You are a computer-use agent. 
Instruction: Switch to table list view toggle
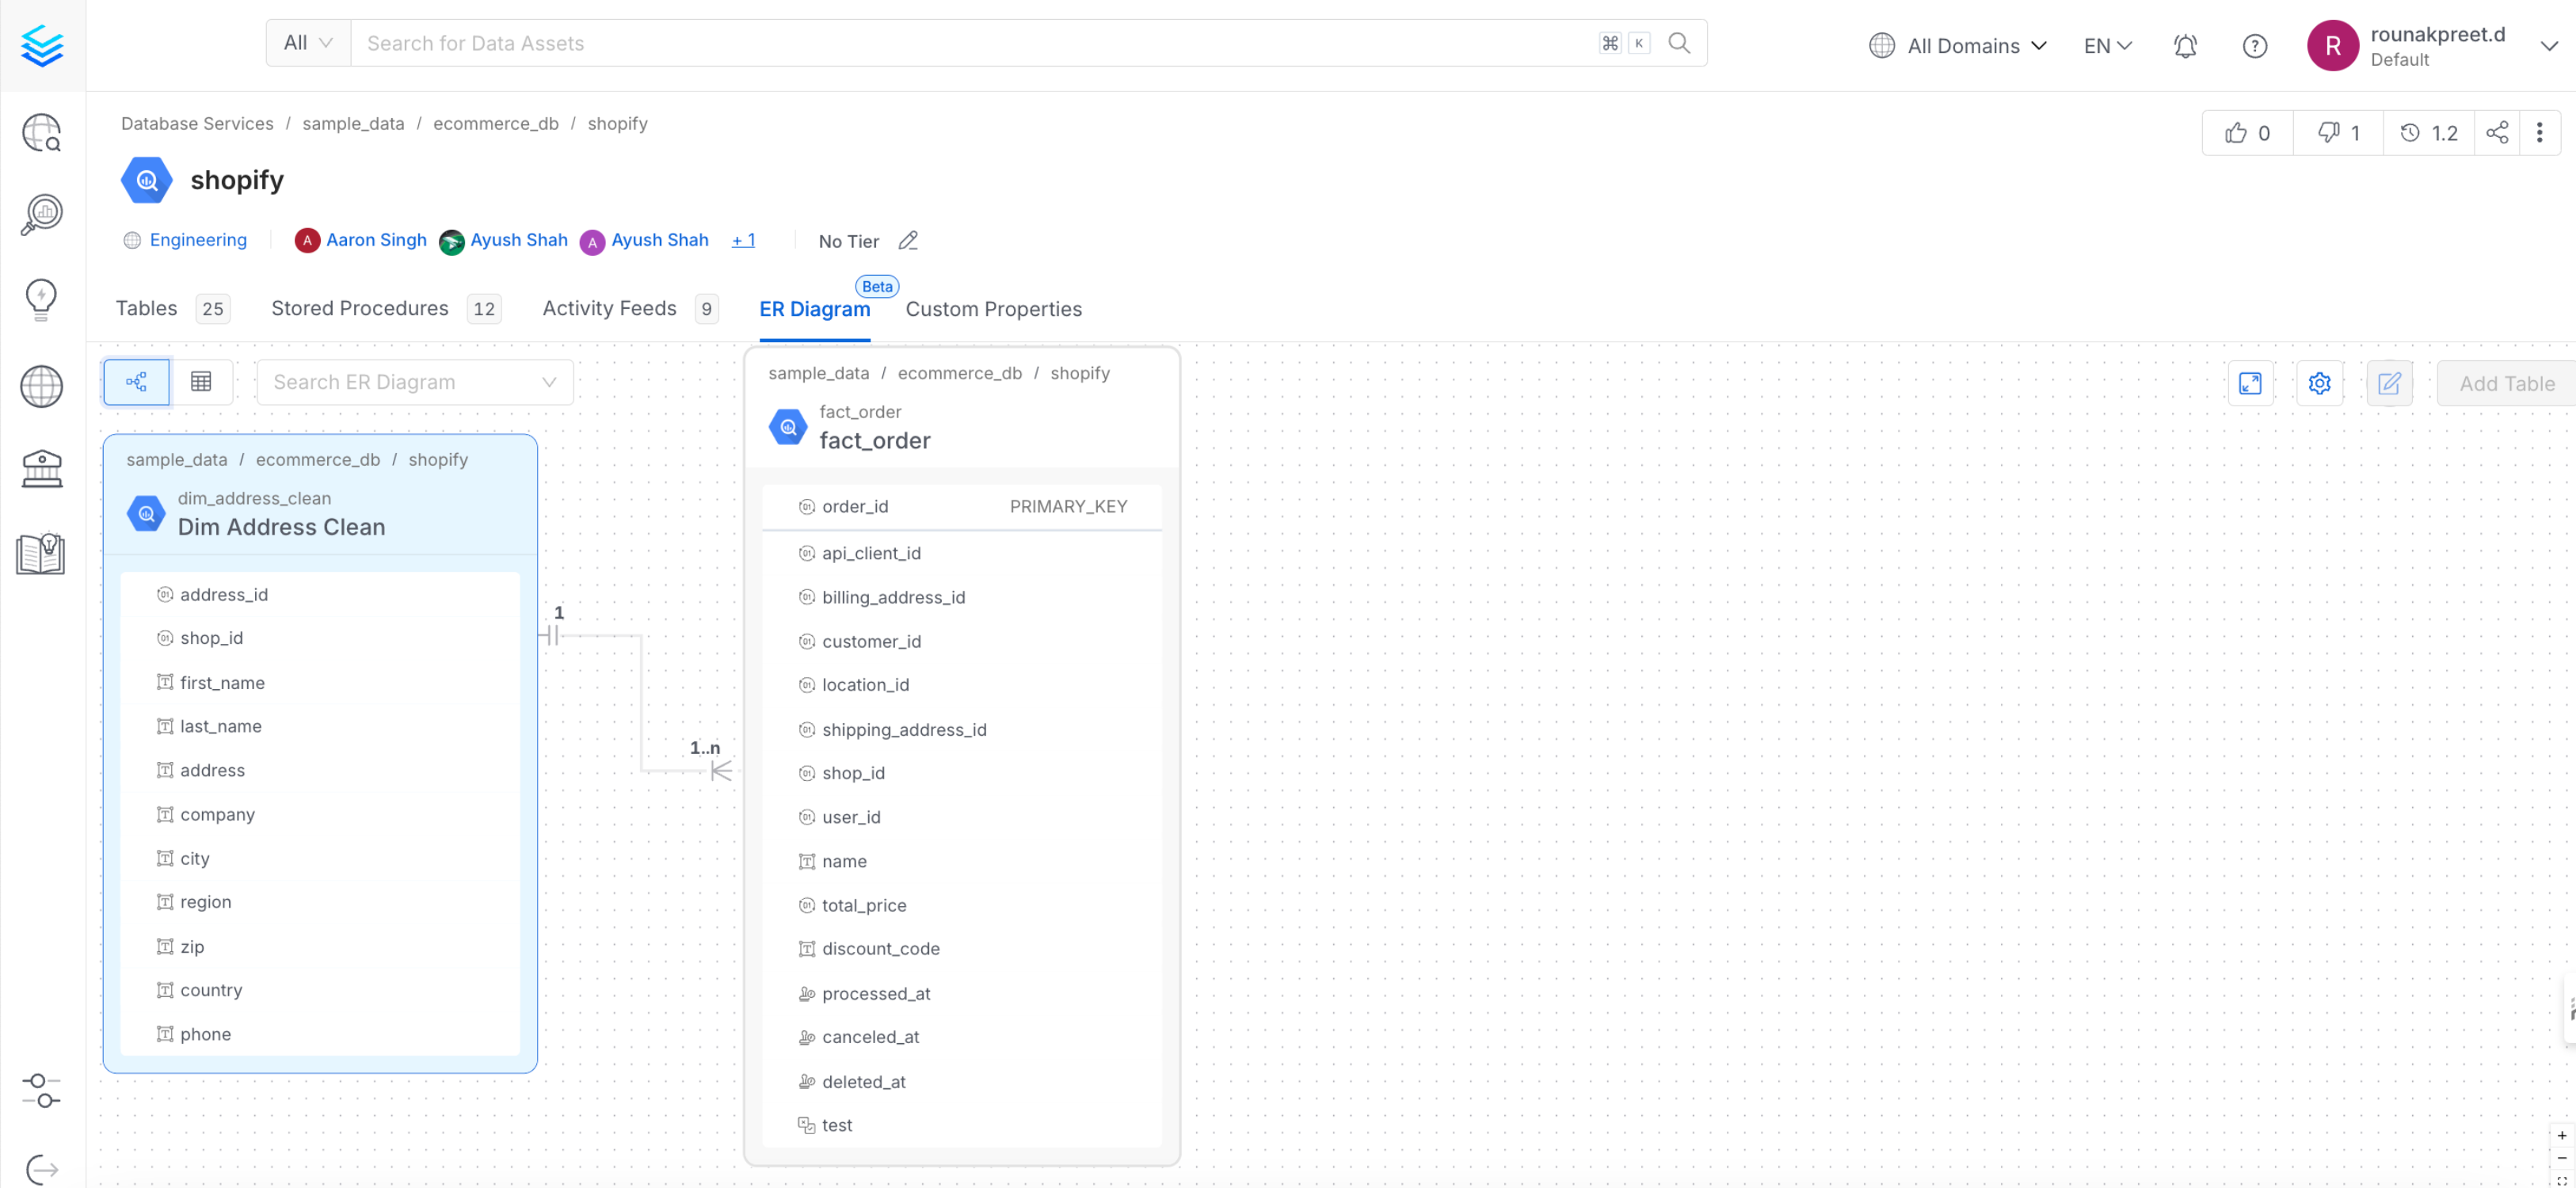tap(201, 382)
